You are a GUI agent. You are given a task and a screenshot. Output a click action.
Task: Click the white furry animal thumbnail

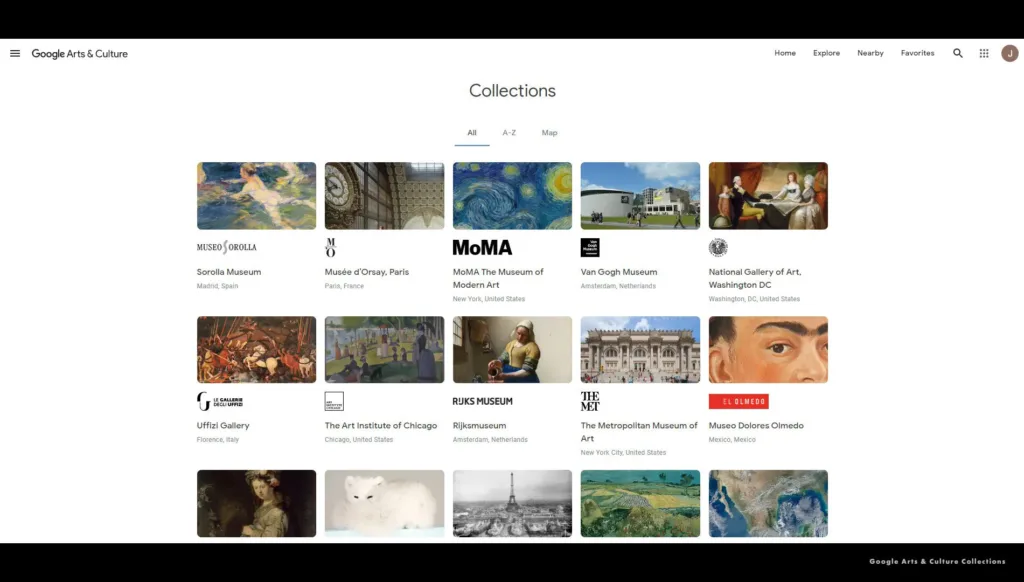(384, 504)
